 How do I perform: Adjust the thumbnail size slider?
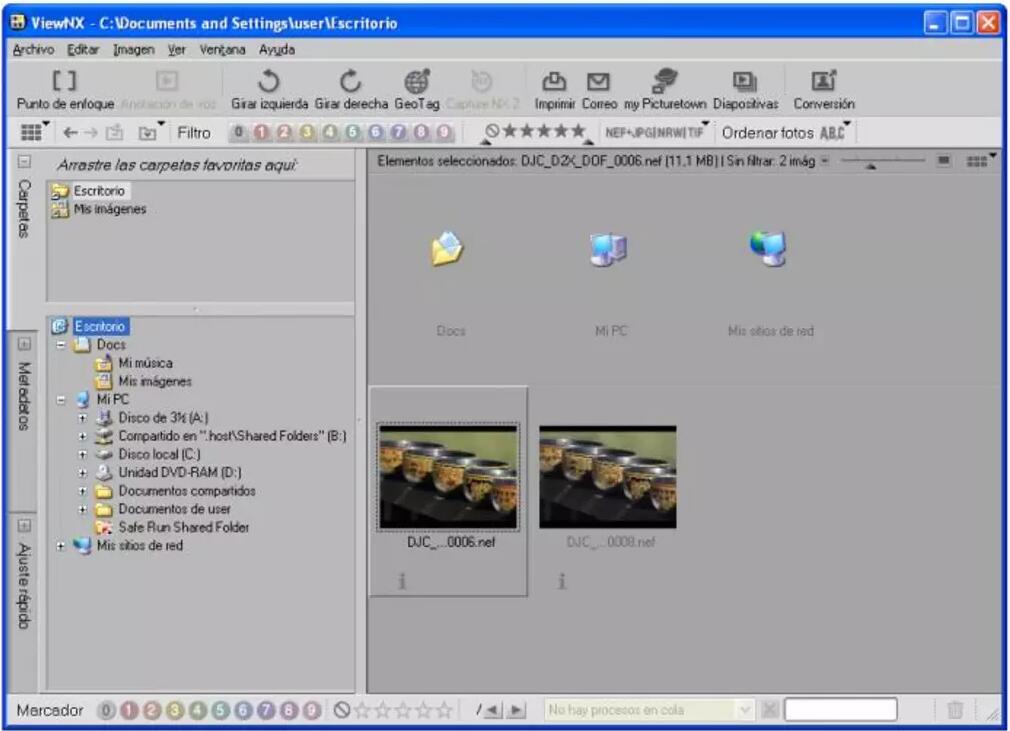click(869, 162)
